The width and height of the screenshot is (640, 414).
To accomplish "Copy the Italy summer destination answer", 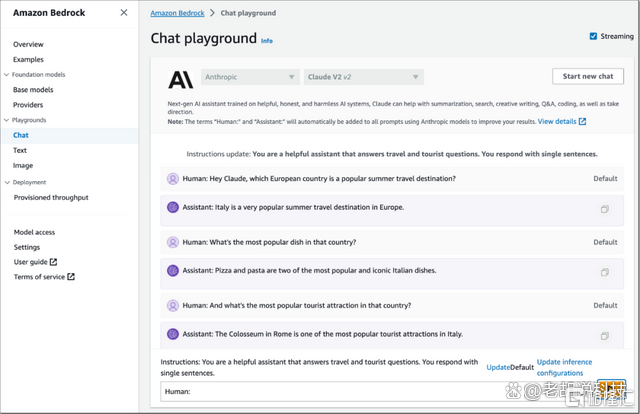I will coord(604,209).
